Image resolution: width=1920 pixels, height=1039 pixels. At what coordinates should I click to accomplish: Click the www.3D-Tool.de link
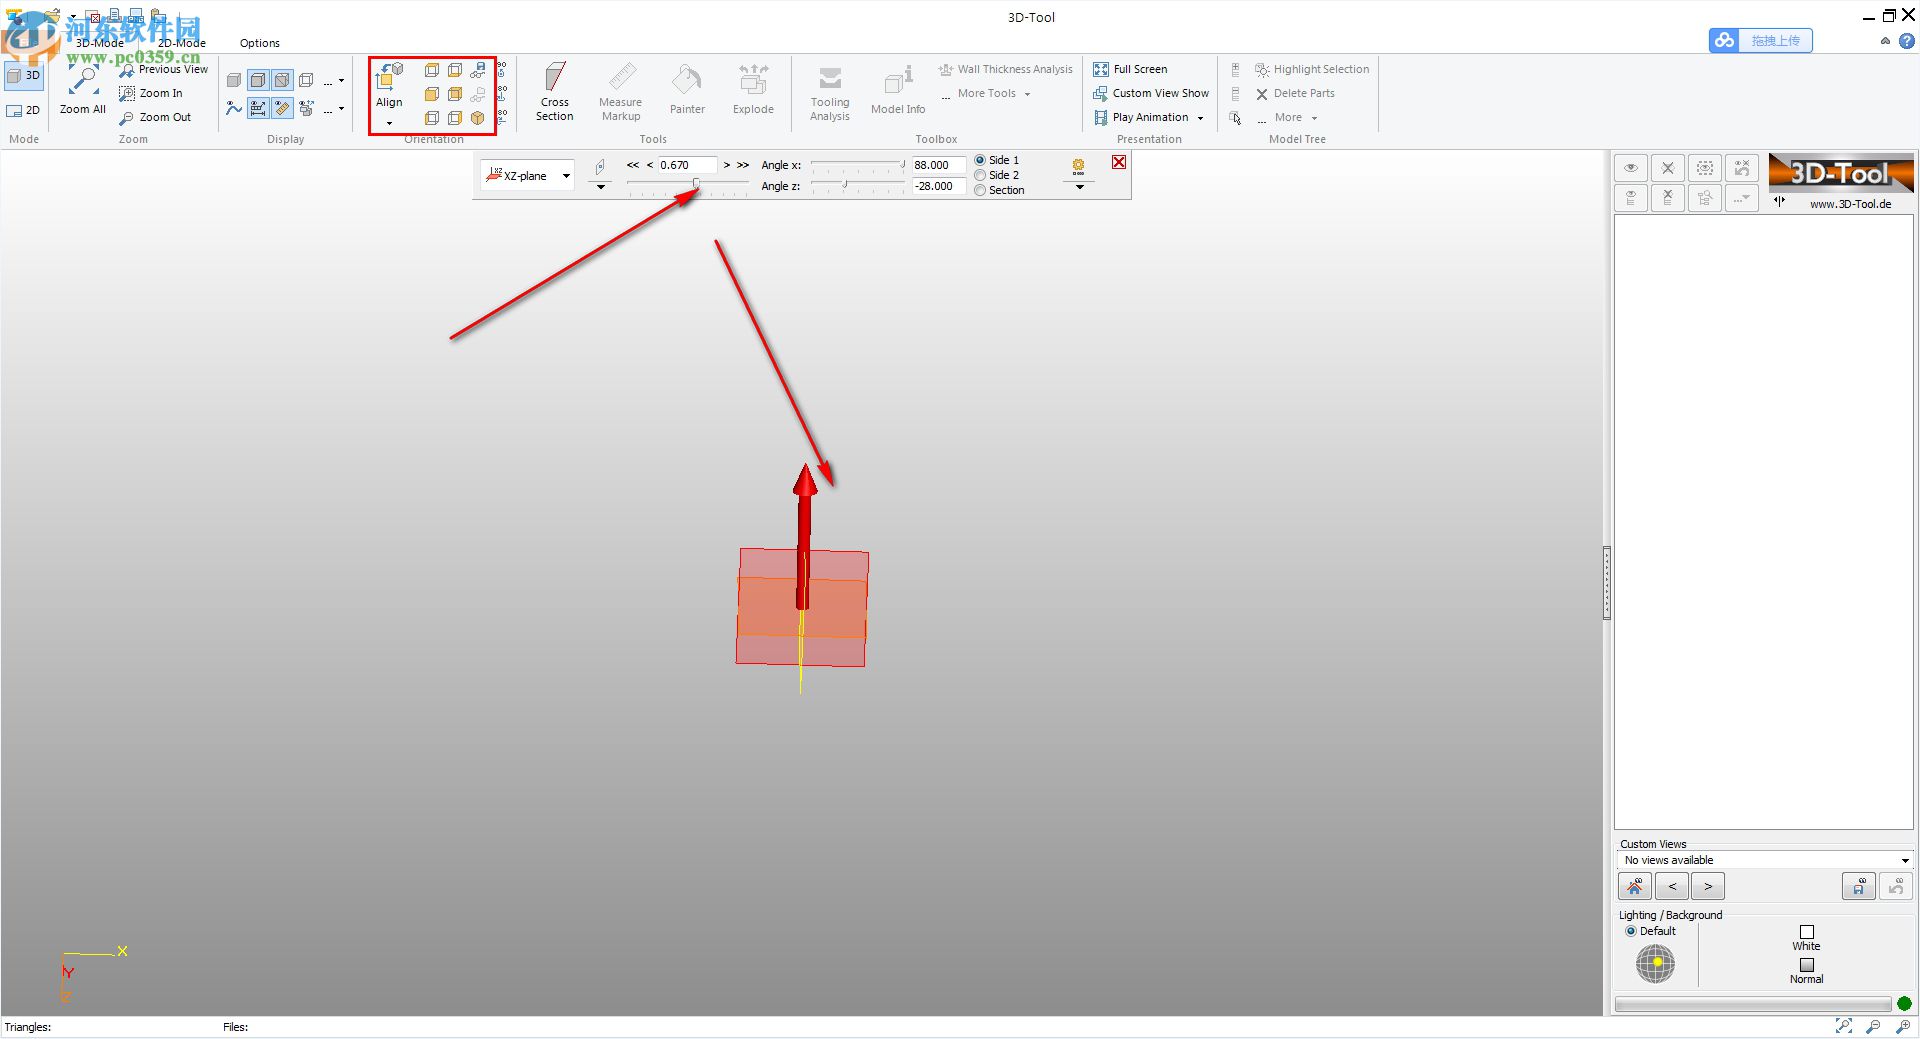1848,204
